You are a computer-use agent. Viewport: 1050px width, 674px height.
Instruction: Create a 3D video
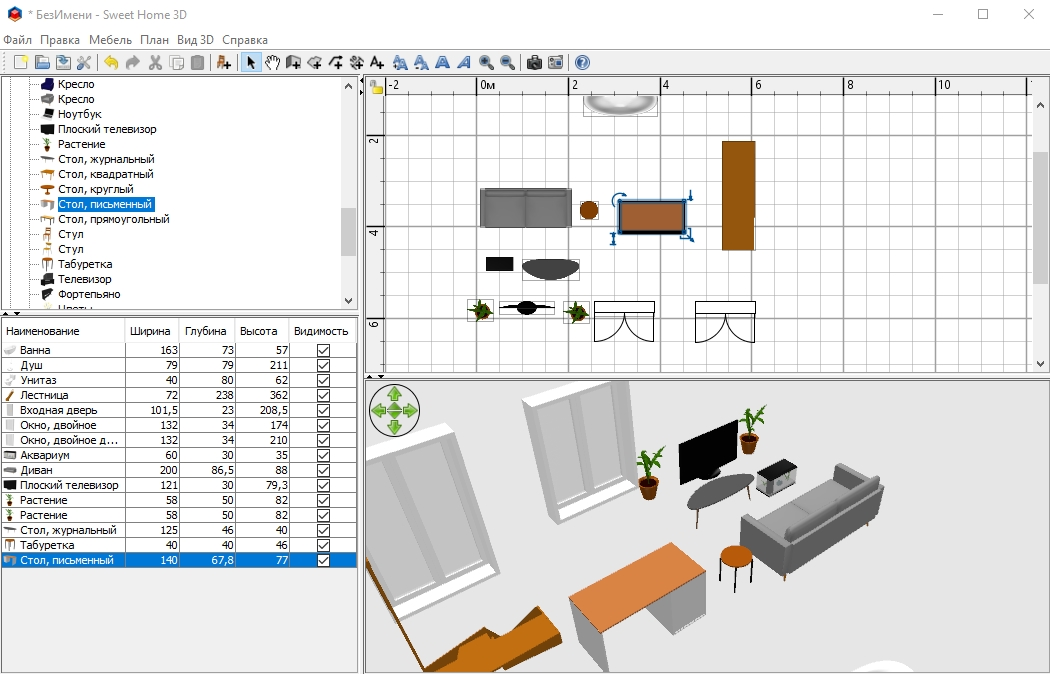tap(555, 62)
